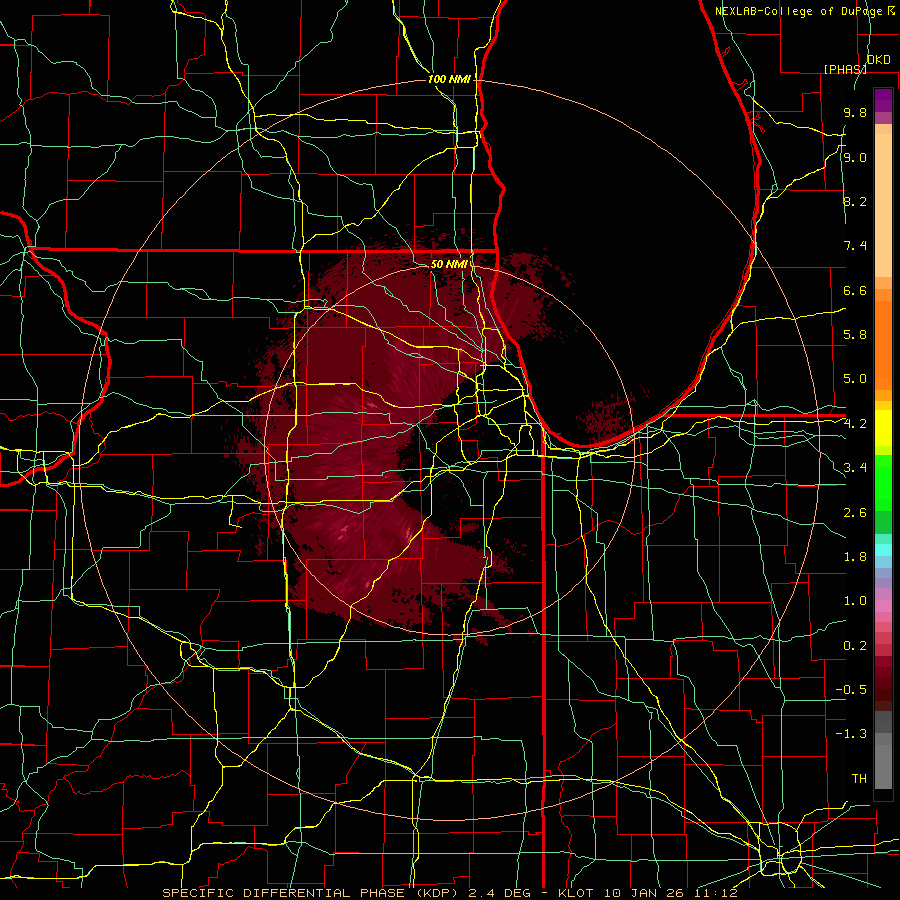Click the 2.6 scale value
This screenshot has width=900, height=900.
pos(855,513)
